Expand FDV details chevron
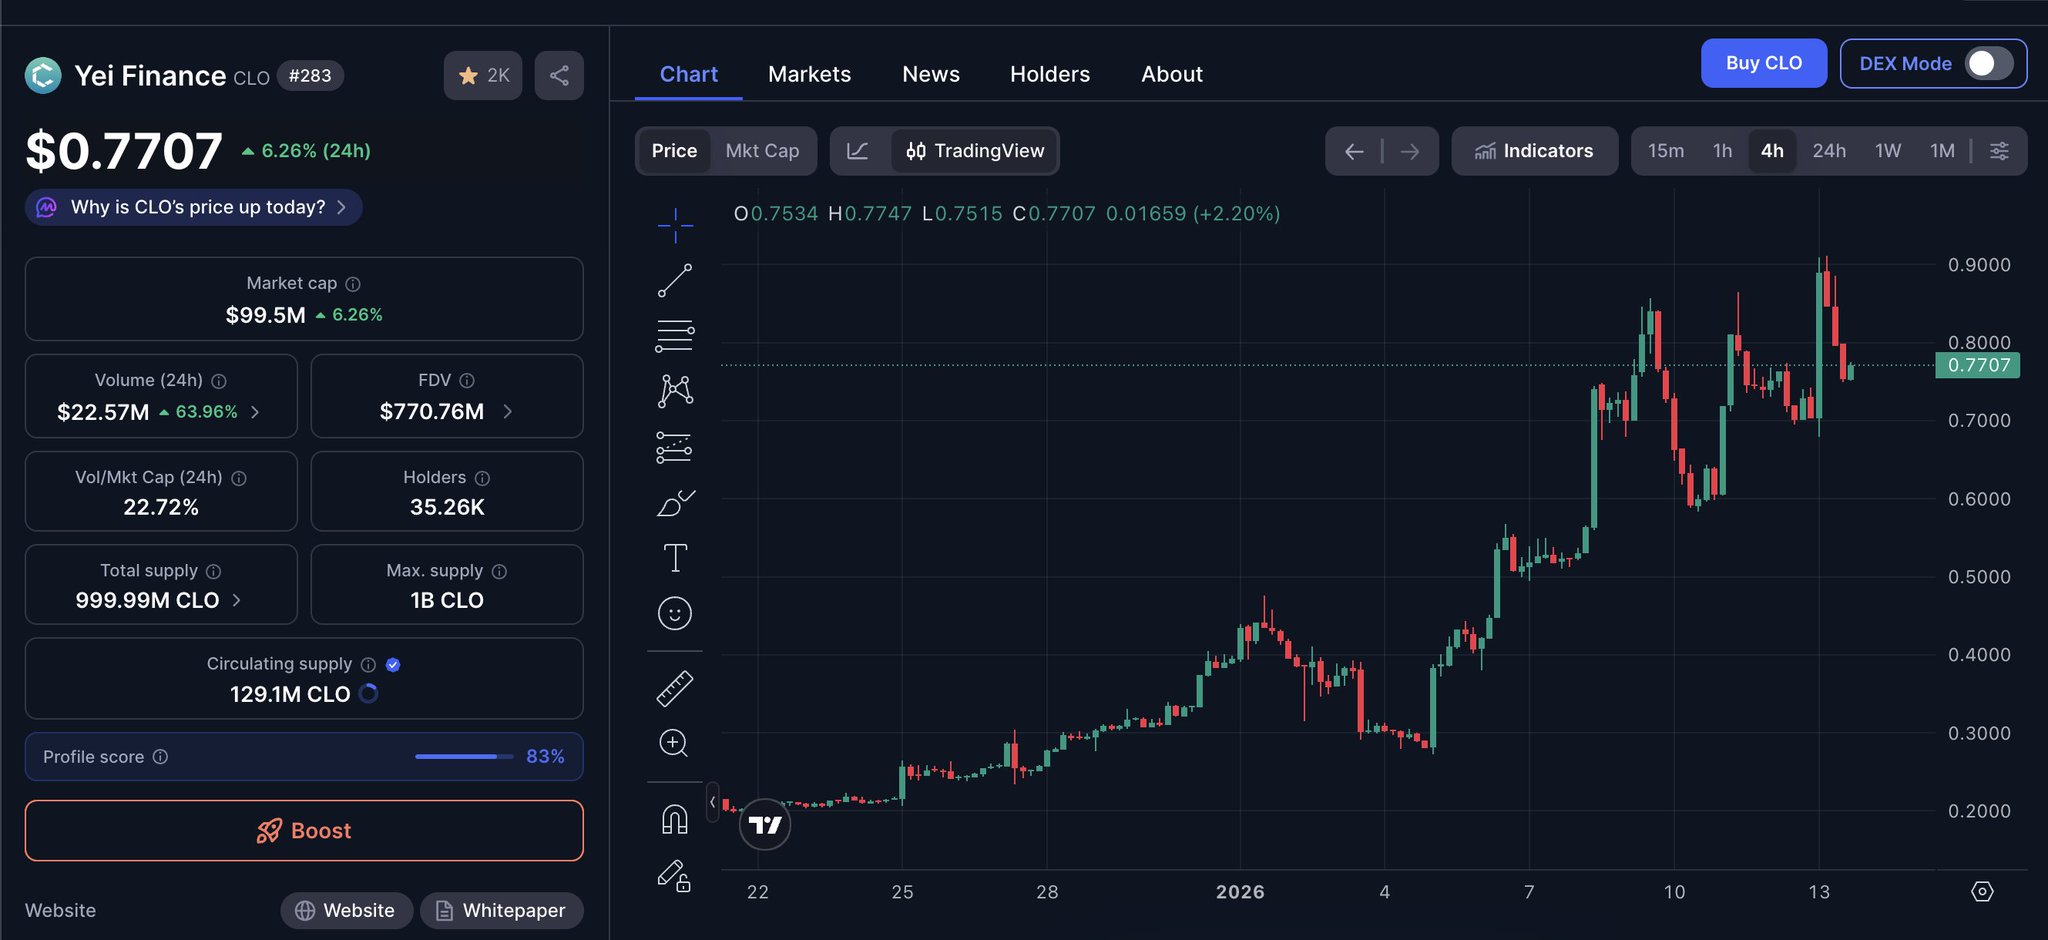Viewport: 2048px width, 940px height. tap(507, 412)
